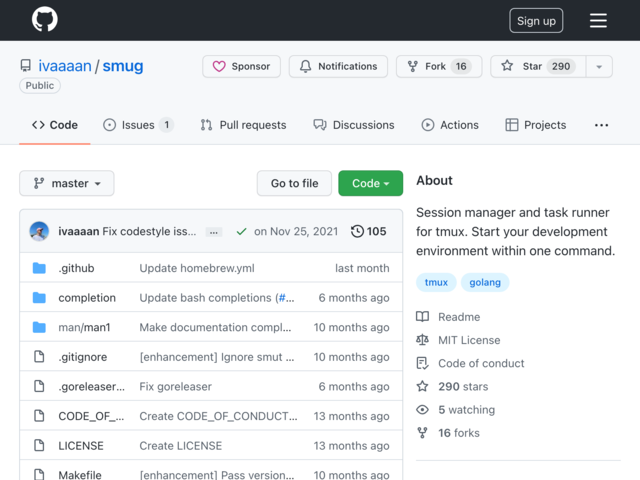Open the 290 stars link
640x480 pixels.
463,387
